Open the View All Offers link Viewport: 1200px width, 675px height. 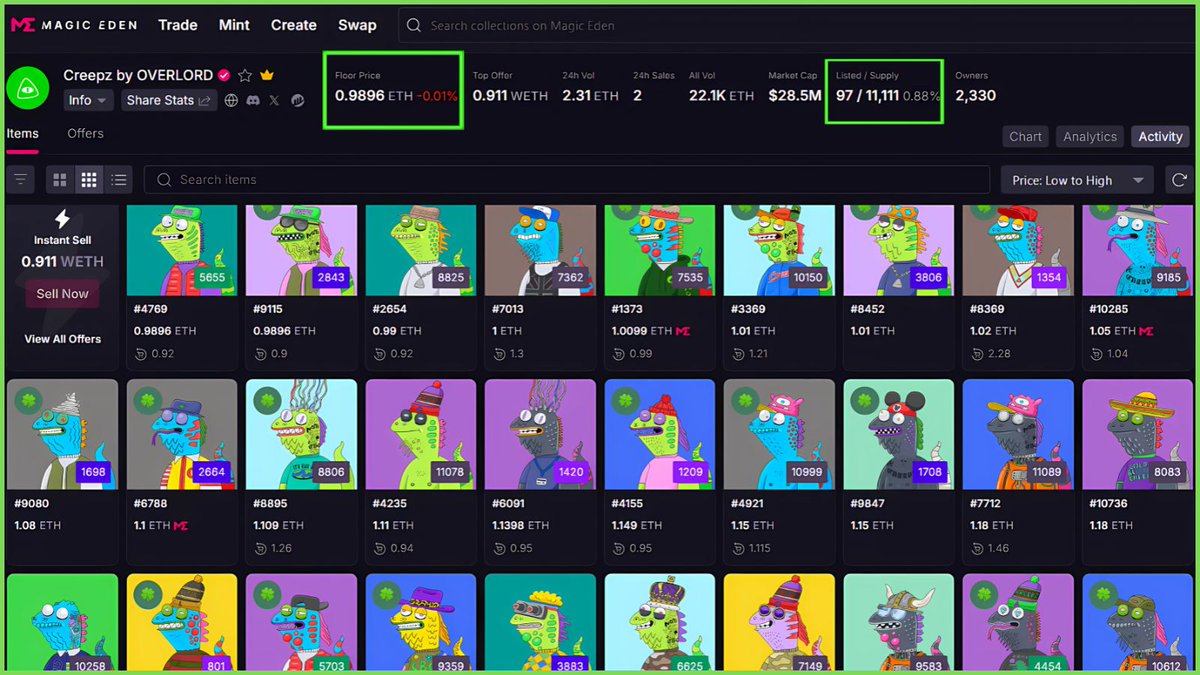click(62, 339)
